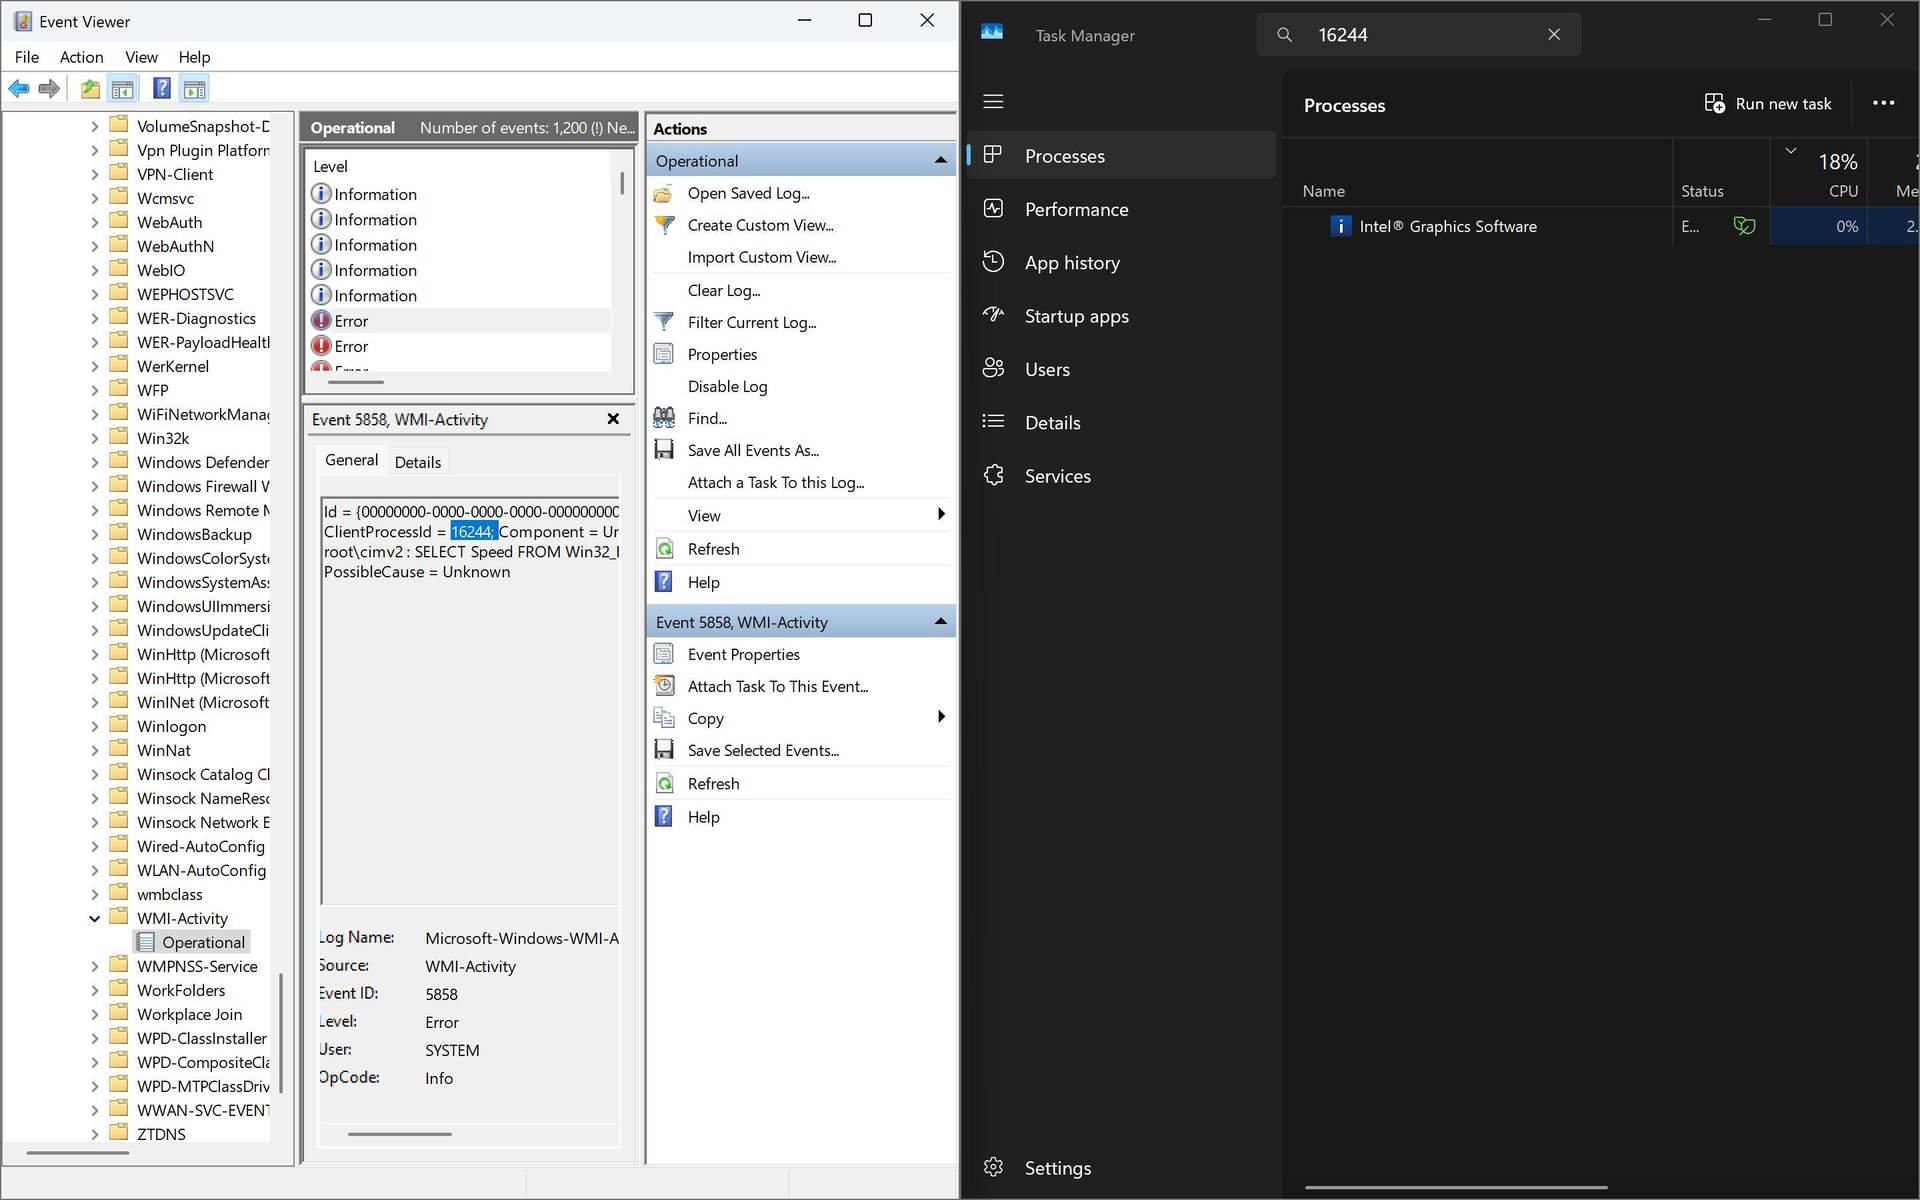The image size is (1920, 1200).
Task: Open Performance in the Task Manager sidebar
Action: pos(1076,209)
